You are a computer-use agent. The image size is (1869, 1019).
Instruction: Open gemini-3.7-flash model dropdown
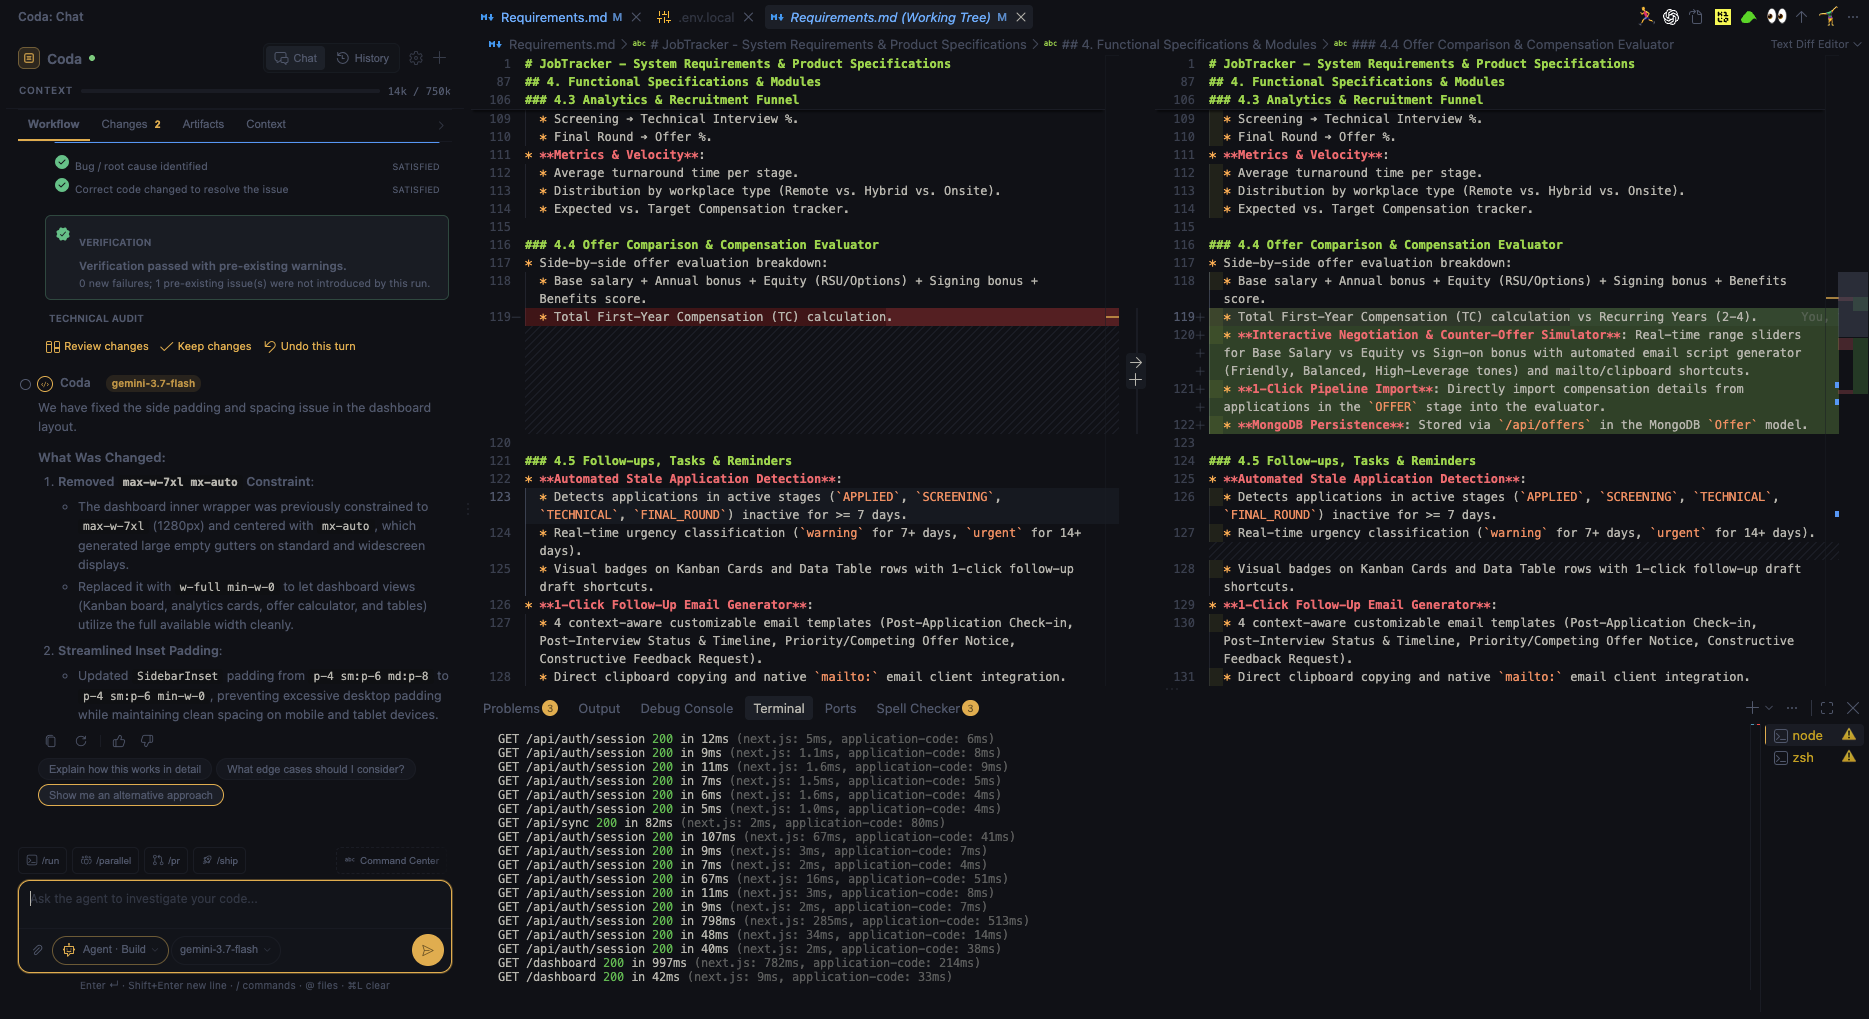225,950
